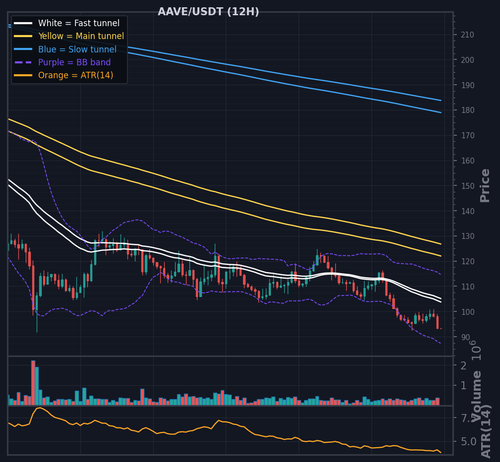Screen dimensions: 500x462
Task: Select legend entry 'Blue = Slow tunnel'
Action: [77, 49]
